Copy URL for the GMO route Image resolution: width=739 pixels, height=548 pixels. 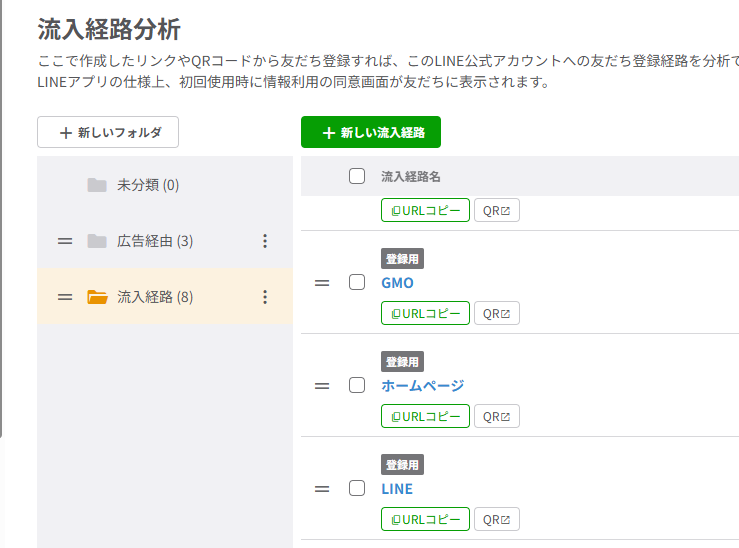426,313
